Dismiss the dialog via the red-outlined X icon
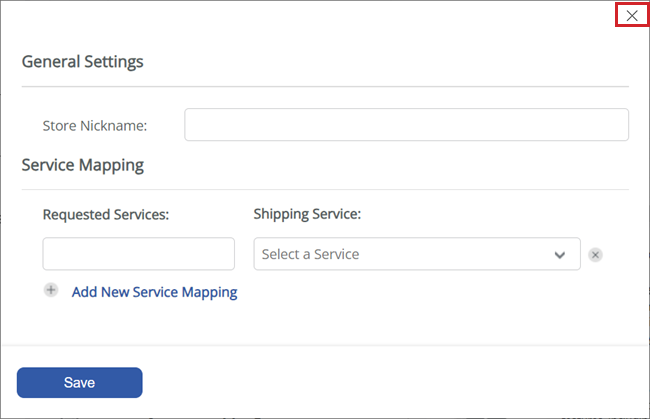 click(x=632, y=16)
